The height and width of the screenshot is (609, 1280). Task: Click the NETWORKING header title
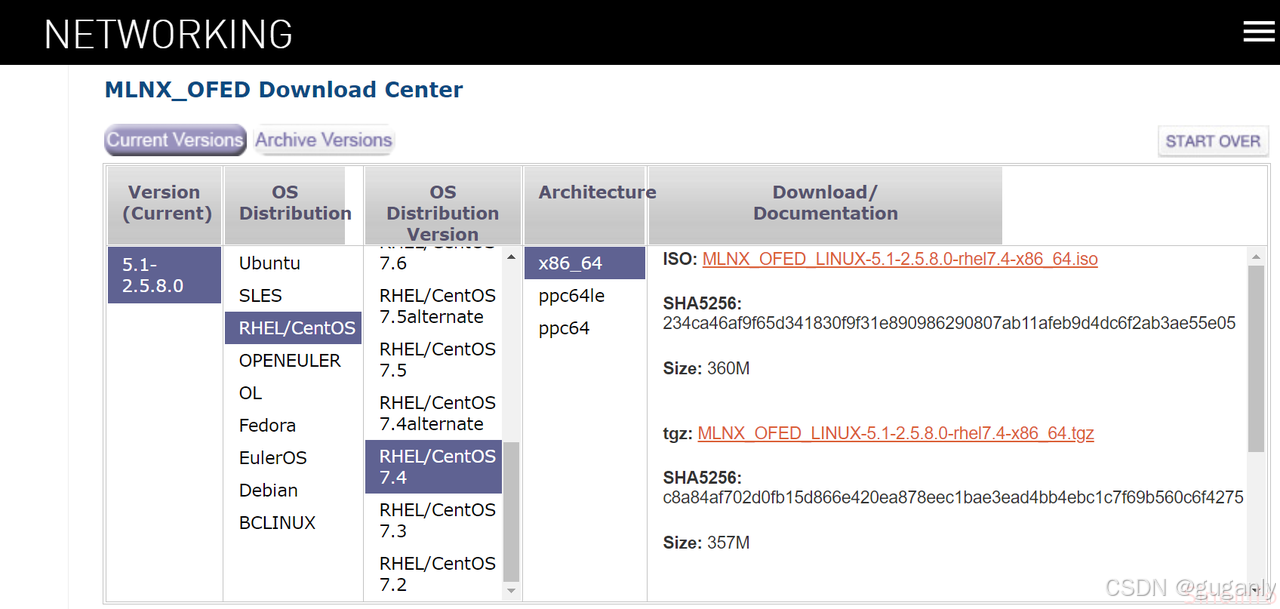click(169, 34)
